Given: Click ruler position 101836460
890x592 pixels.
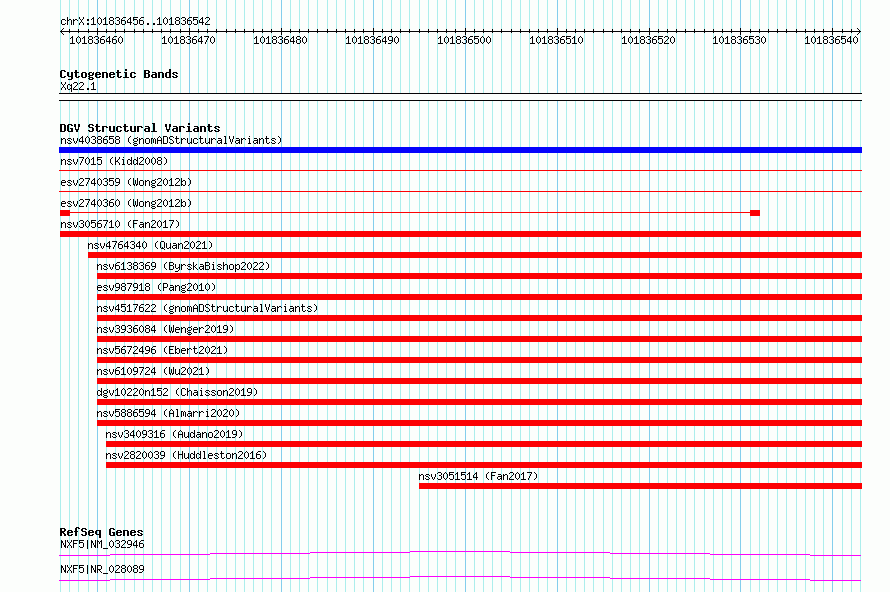Looking at the screenshot, I should pos(96,40).
